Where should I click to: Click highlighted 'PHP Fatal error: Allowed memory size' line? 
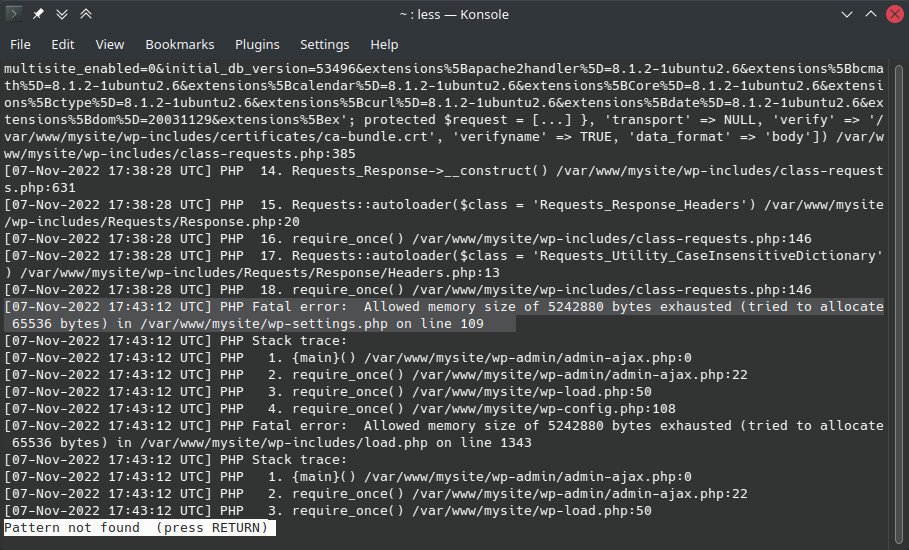(443, 315)
